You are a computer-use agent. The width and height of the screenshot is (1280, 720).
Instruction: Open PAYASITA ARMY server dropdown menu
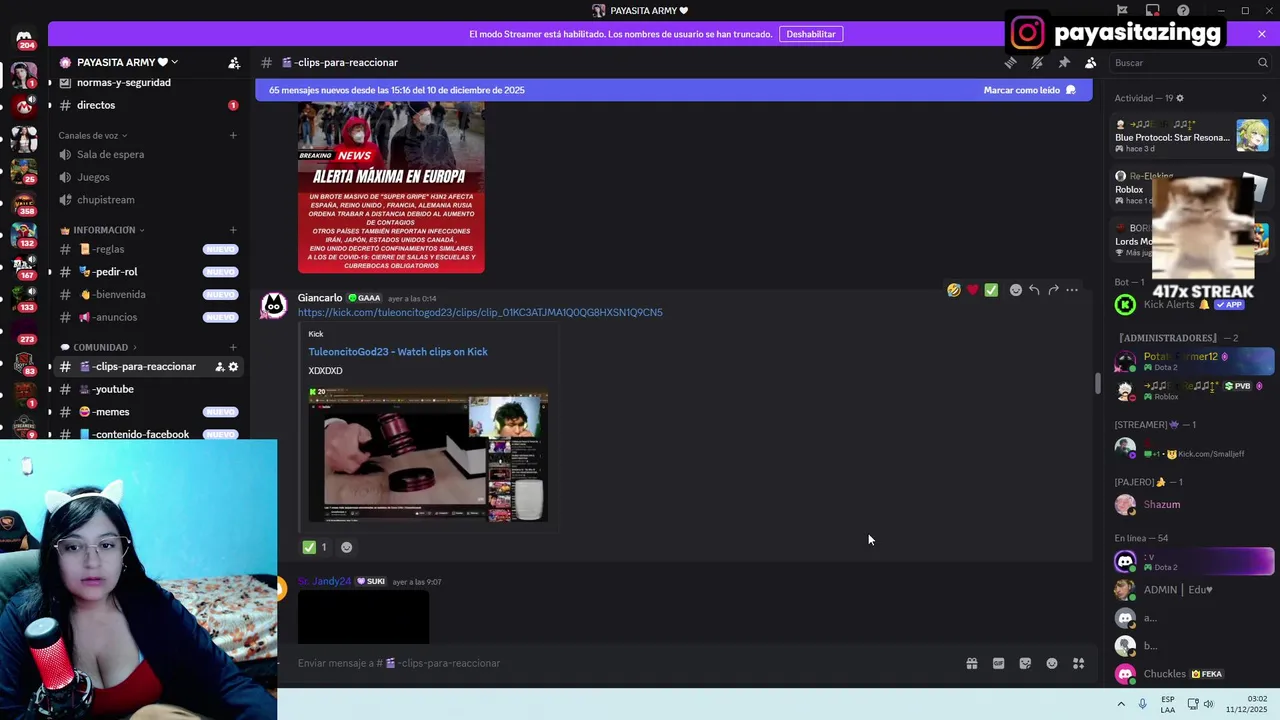127,62
